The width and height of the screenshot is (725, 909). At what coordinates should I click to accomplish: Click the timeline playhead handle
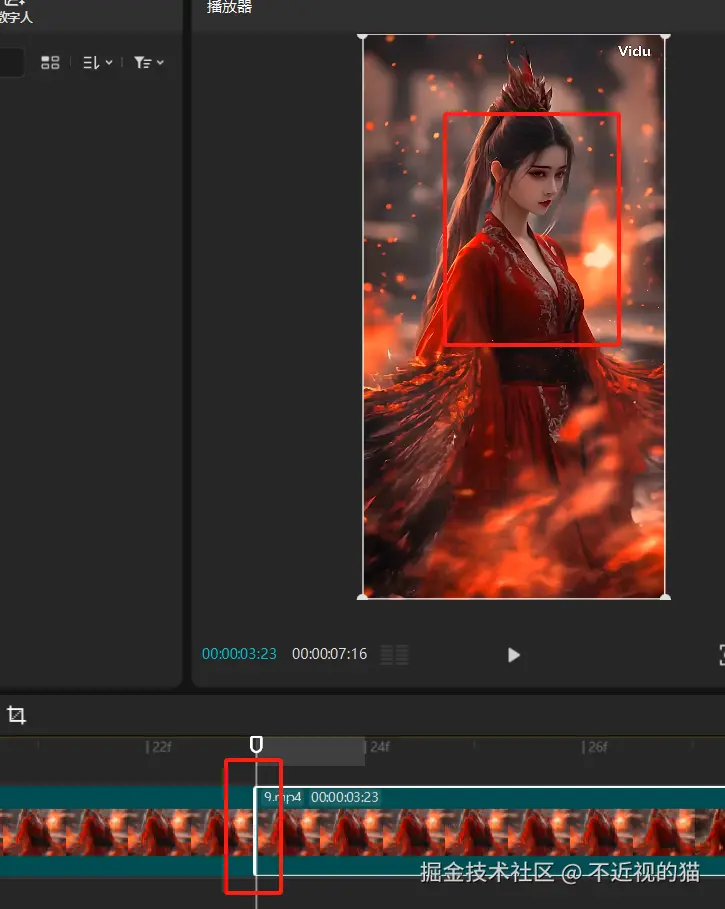[x=256, y=744]
